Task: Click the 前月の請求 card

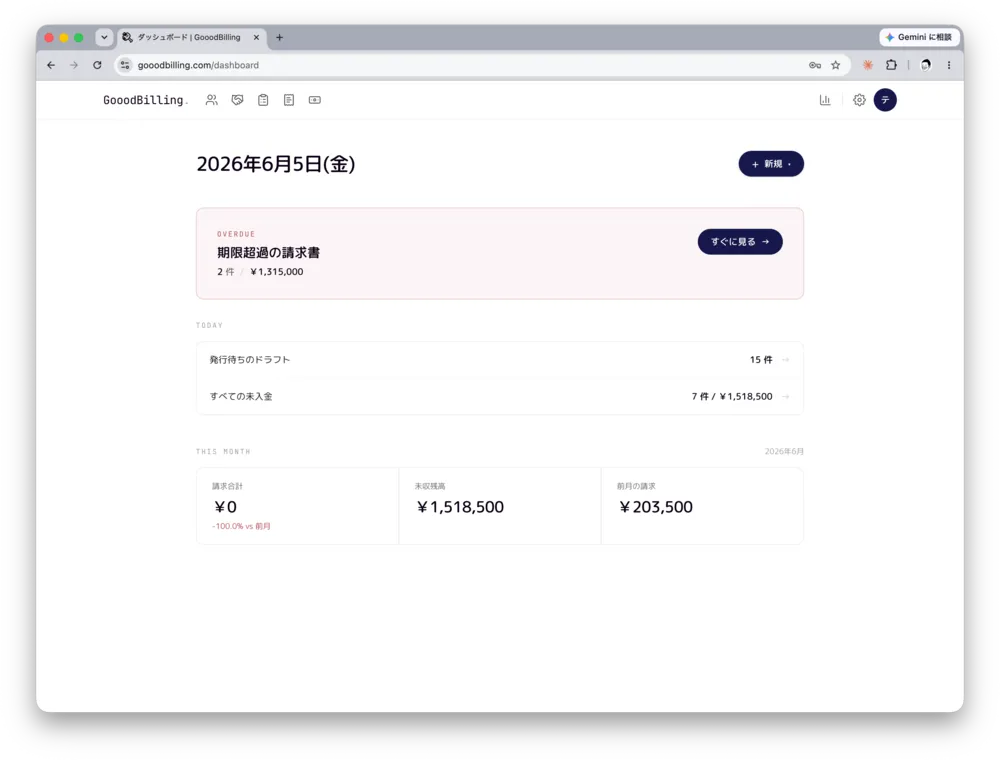Action: point(702,506)
